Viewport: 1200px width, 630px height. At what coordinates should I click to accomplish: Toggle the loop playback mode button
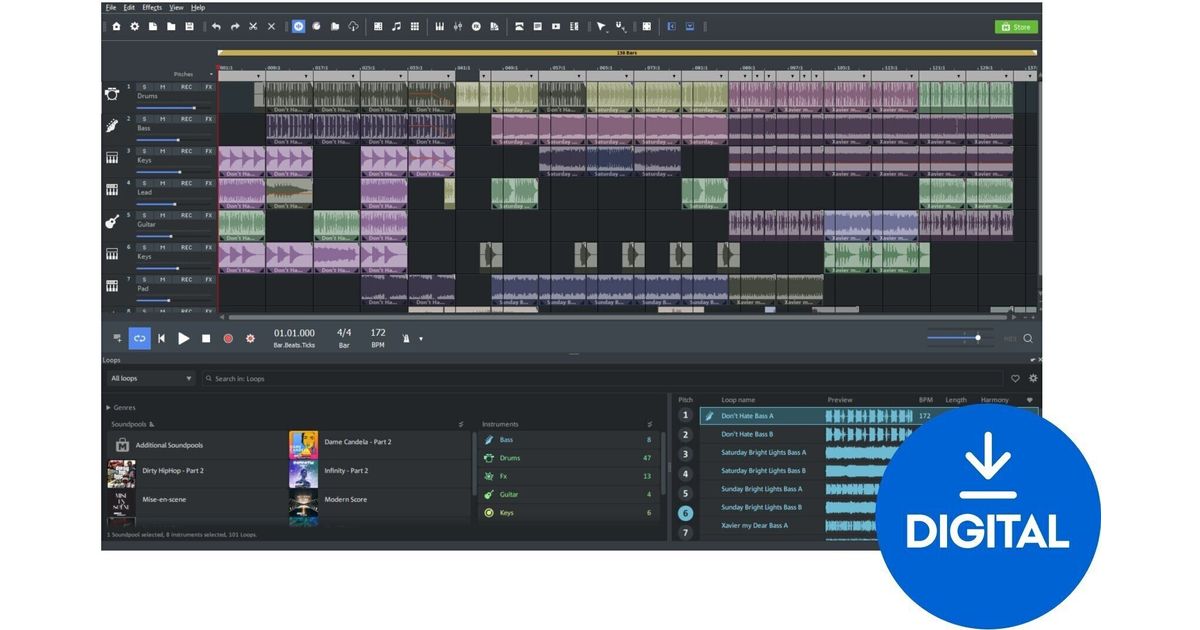[x=139, y=339]
